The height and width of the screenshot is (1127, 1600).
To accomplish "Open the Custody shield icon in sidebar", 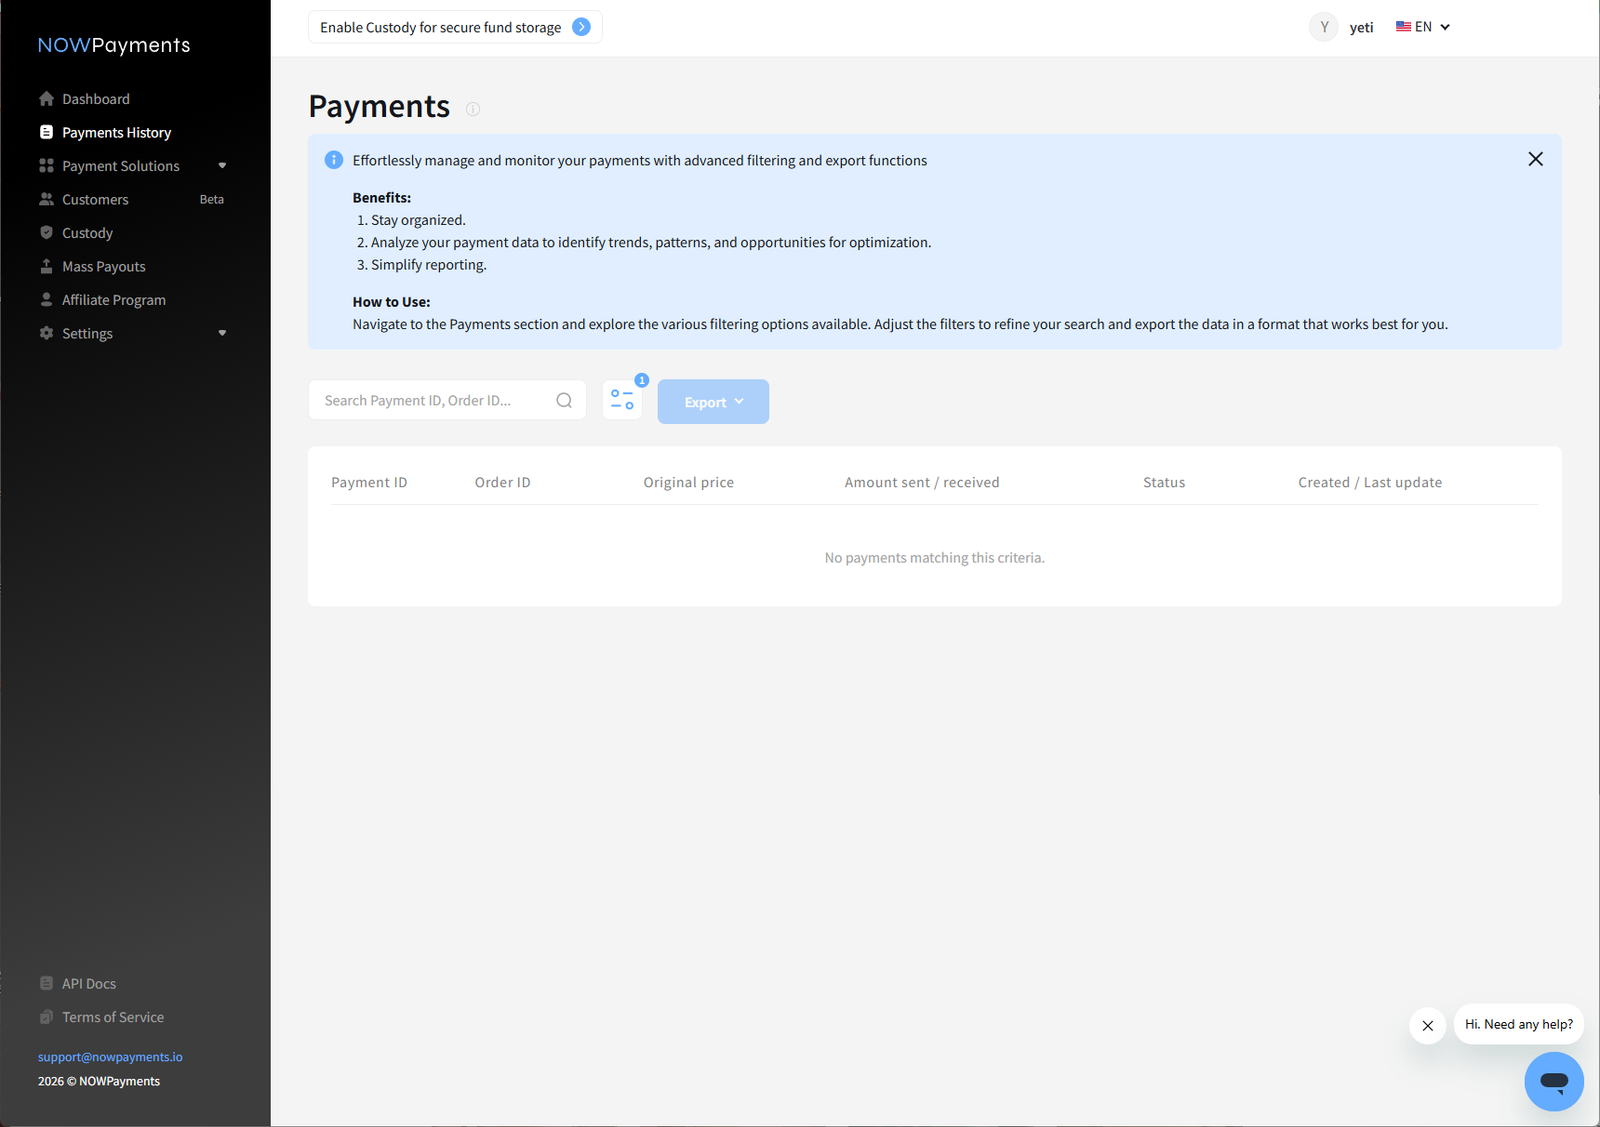I will click(47, 232).
